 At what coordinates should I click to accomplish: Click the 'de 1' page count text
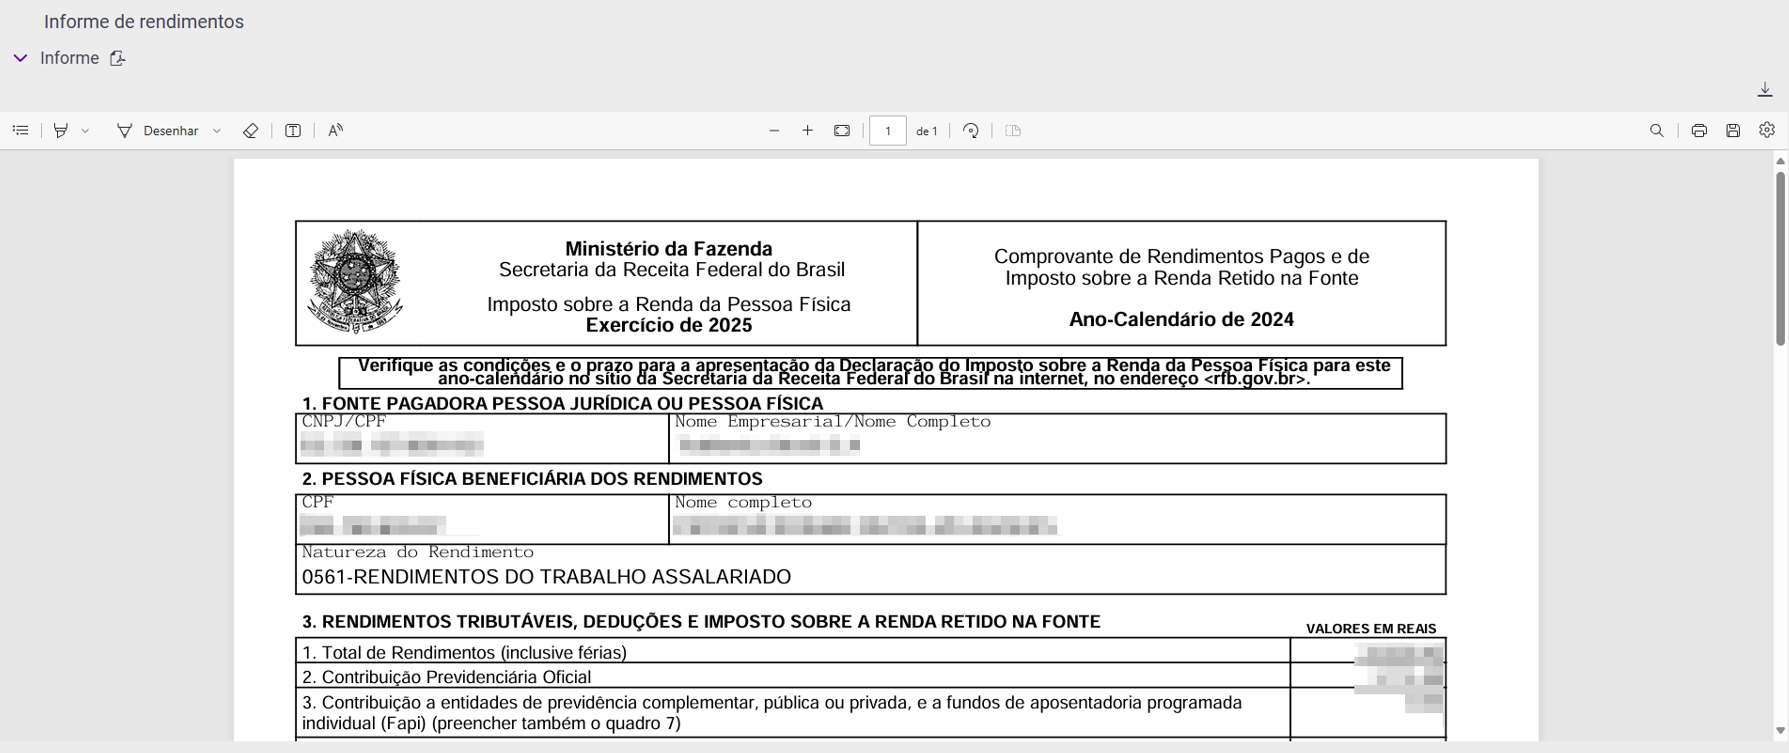coord(927,131)
